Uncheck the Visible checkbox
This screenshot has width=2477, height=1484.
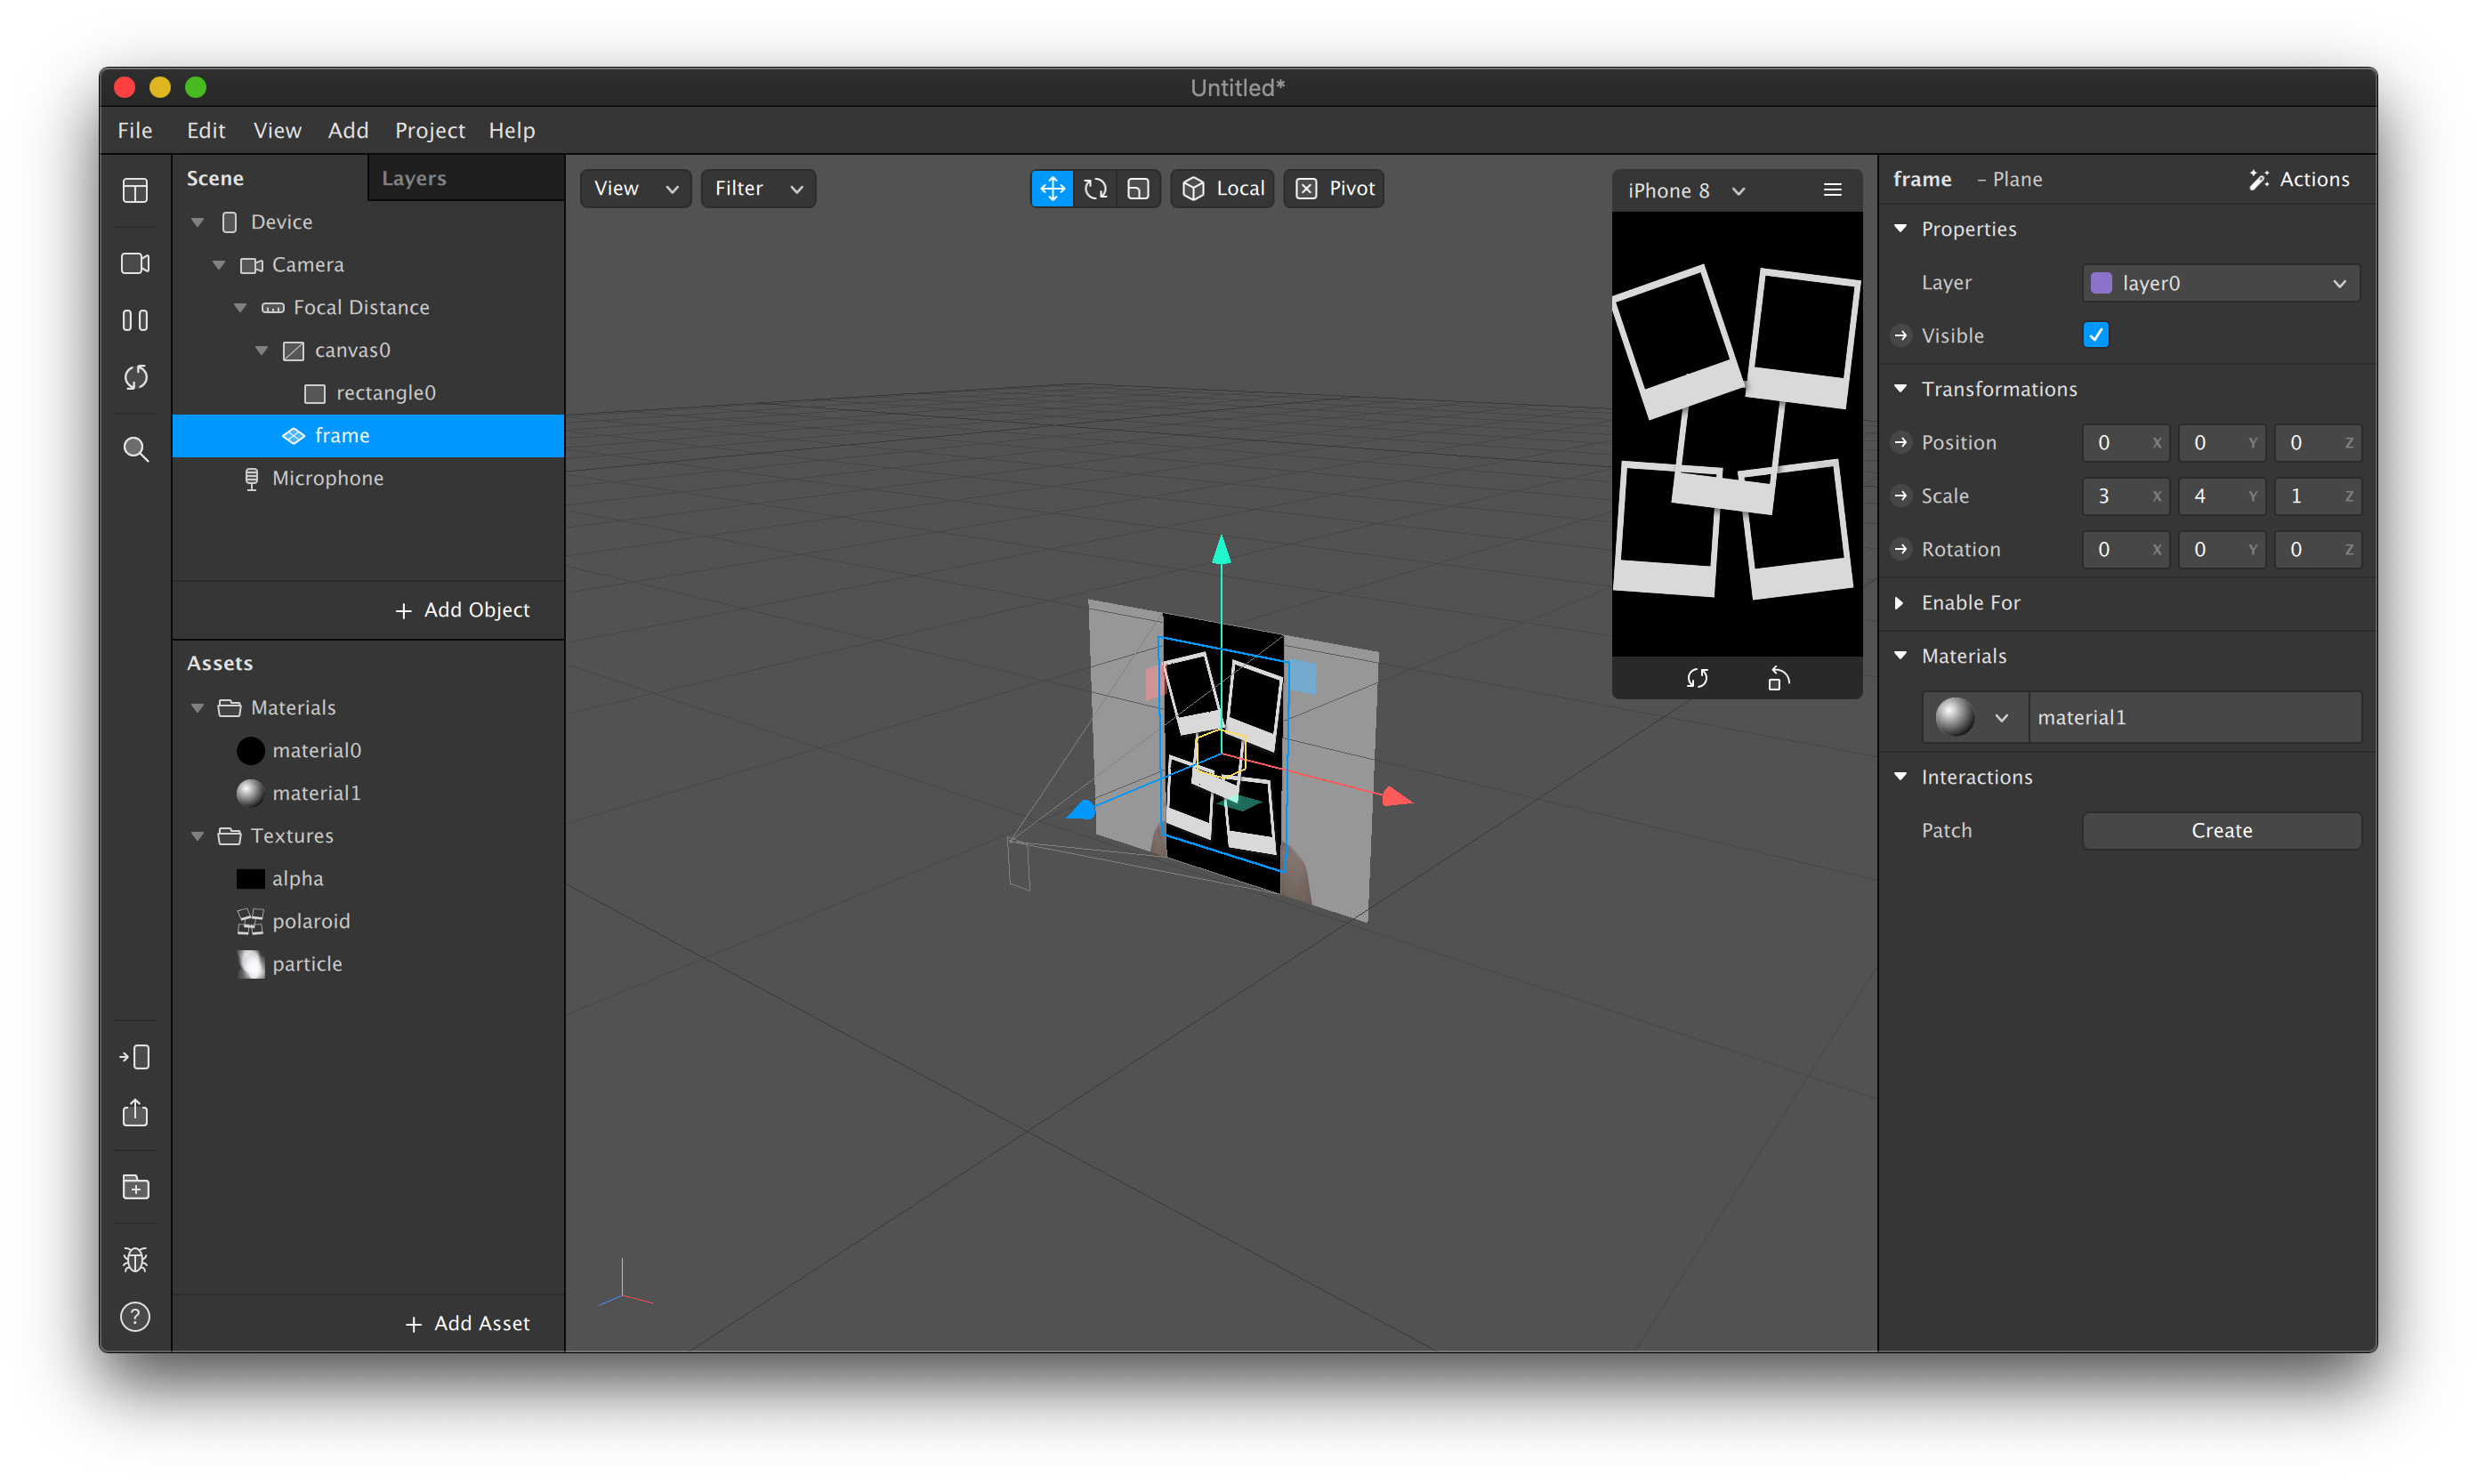(2096, 335)
